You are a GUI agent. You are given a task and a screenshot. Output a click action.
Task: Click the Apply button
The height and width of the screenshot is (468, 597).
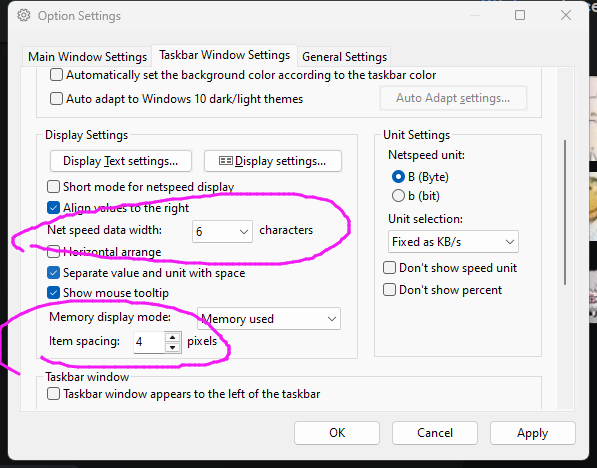pos(533,433)
